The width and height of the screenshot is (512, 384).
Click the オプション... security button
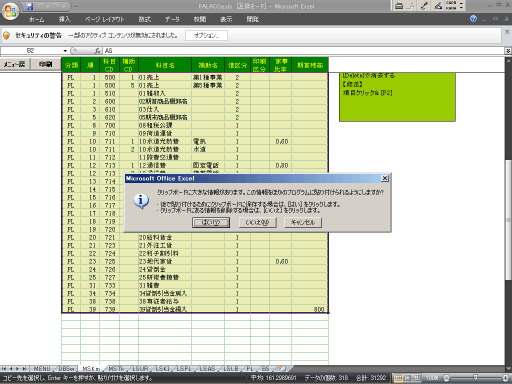point(206,35)
